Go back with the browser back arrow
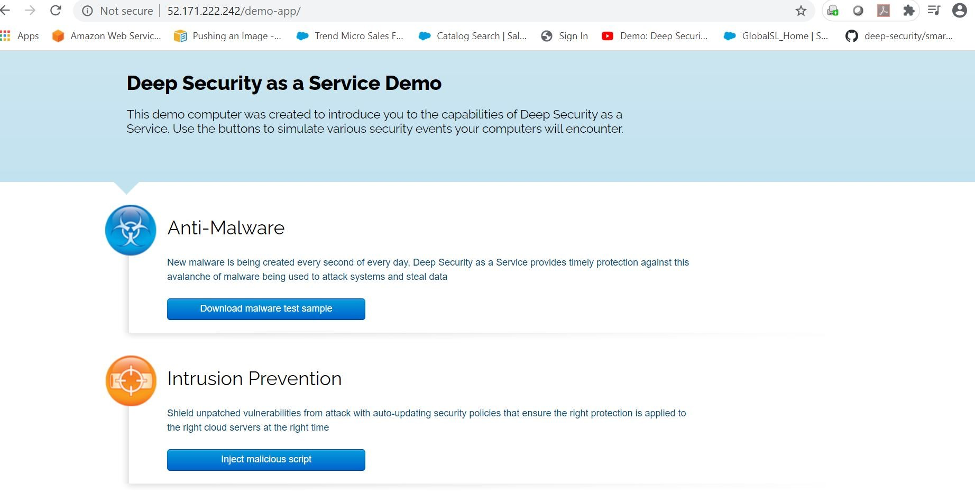The height and width of the screenshot is (502, 977). (5, 11)
